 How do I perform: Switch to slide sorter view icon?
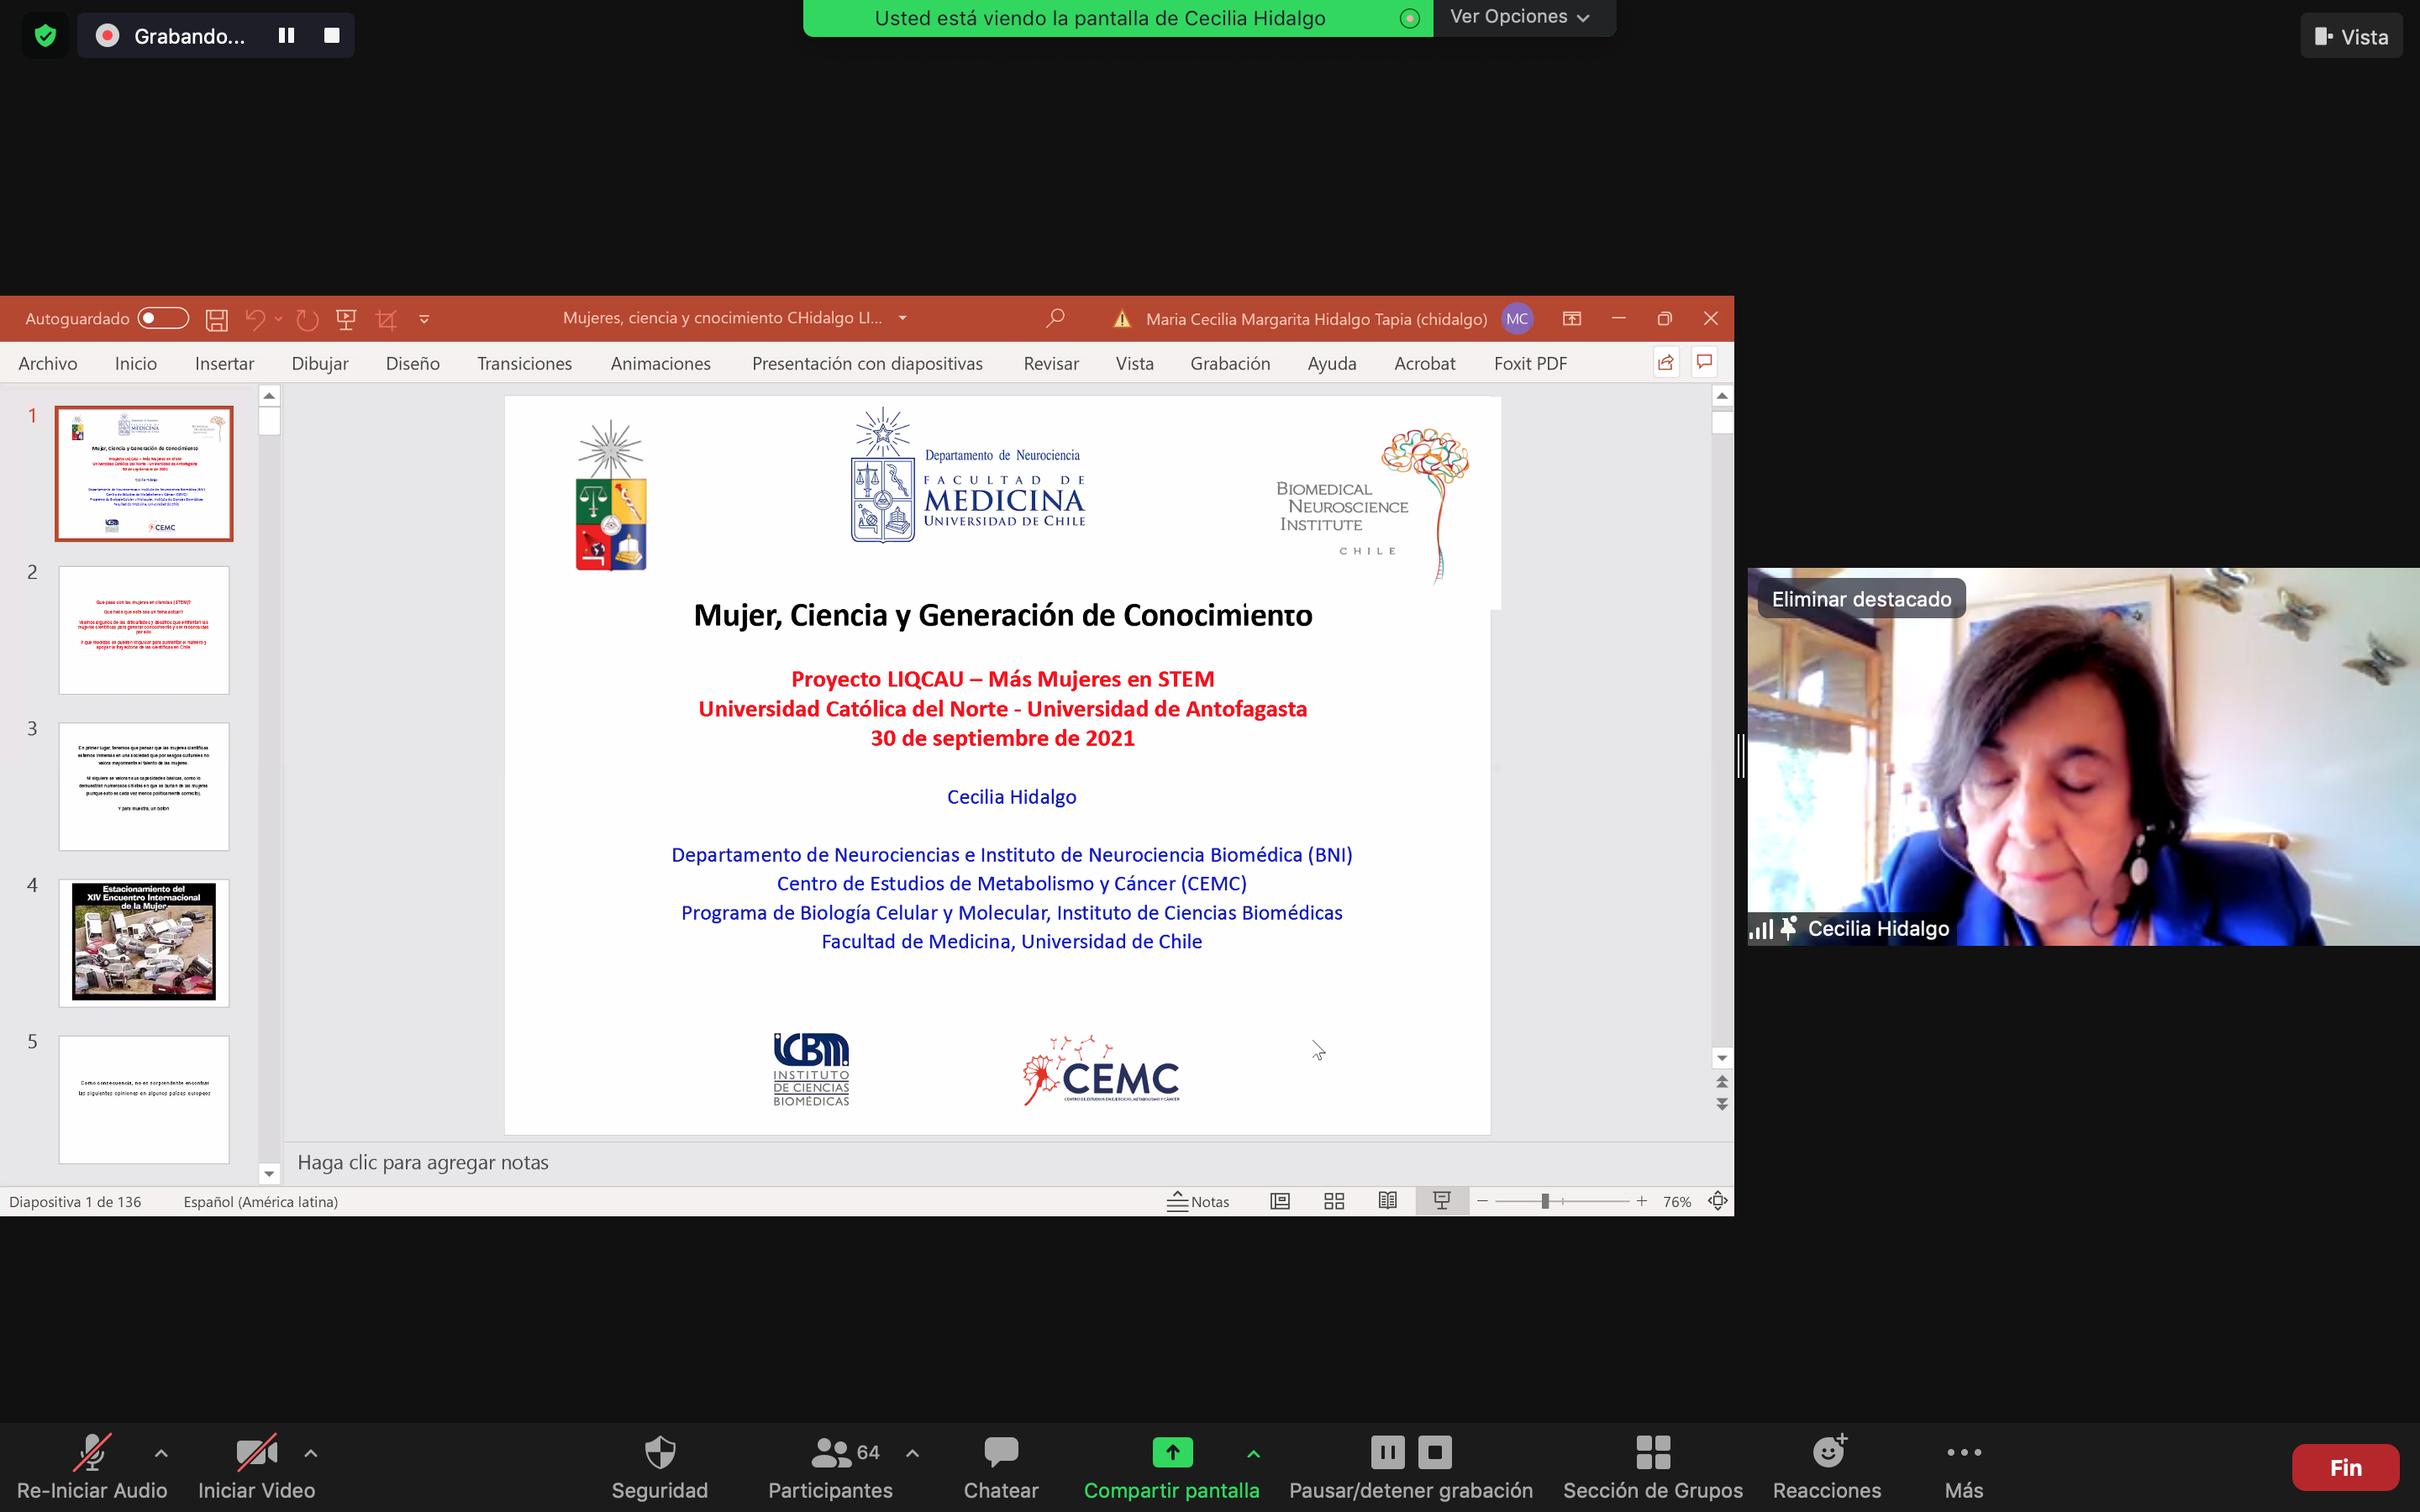(1334, 1201)
